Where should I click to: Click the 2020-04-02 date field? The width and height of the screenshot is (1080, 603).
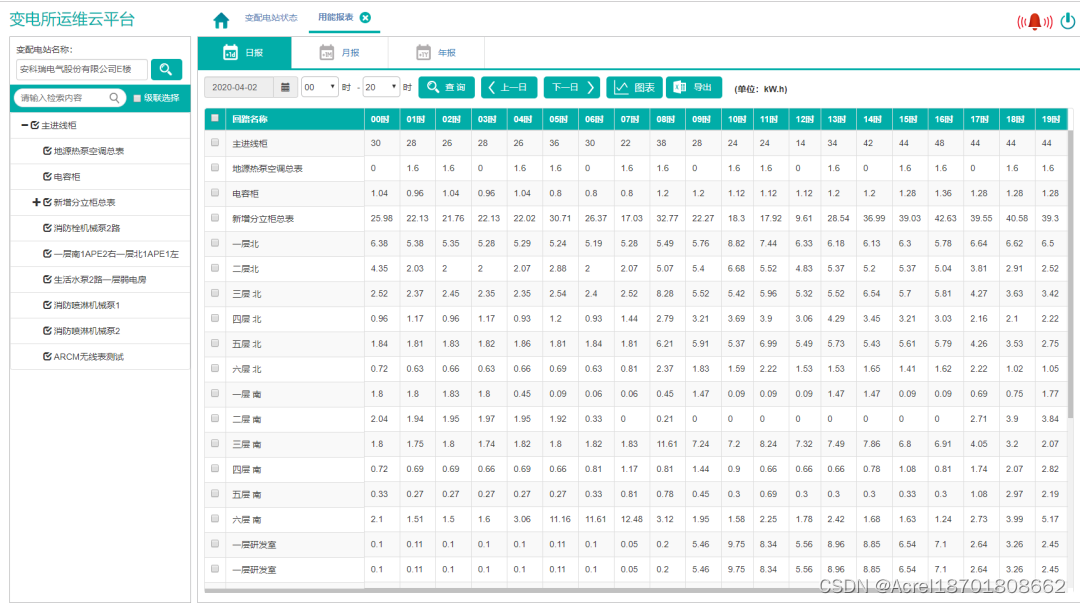pyautogui.click(x=239, y=88)
